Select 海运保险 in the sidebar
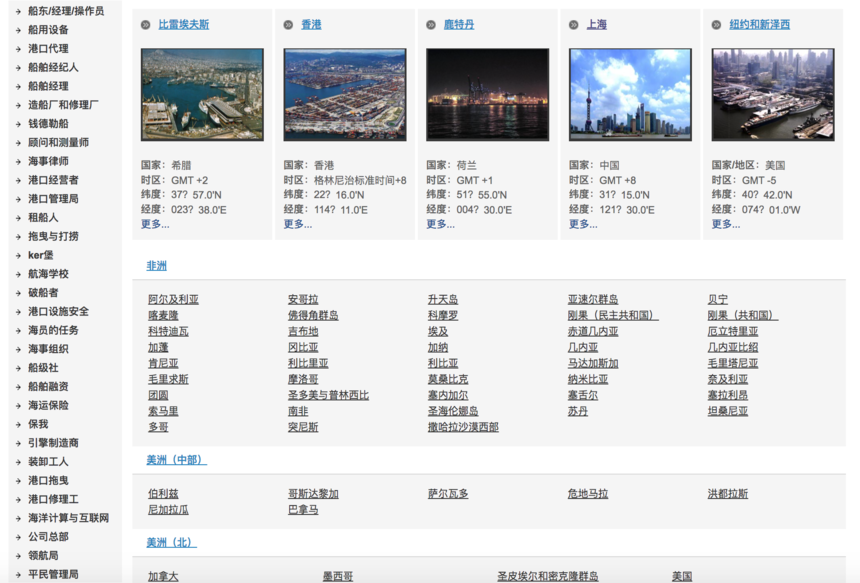This screenshot has width=860, height=583. pyautogui.click(x=48, y=405)
